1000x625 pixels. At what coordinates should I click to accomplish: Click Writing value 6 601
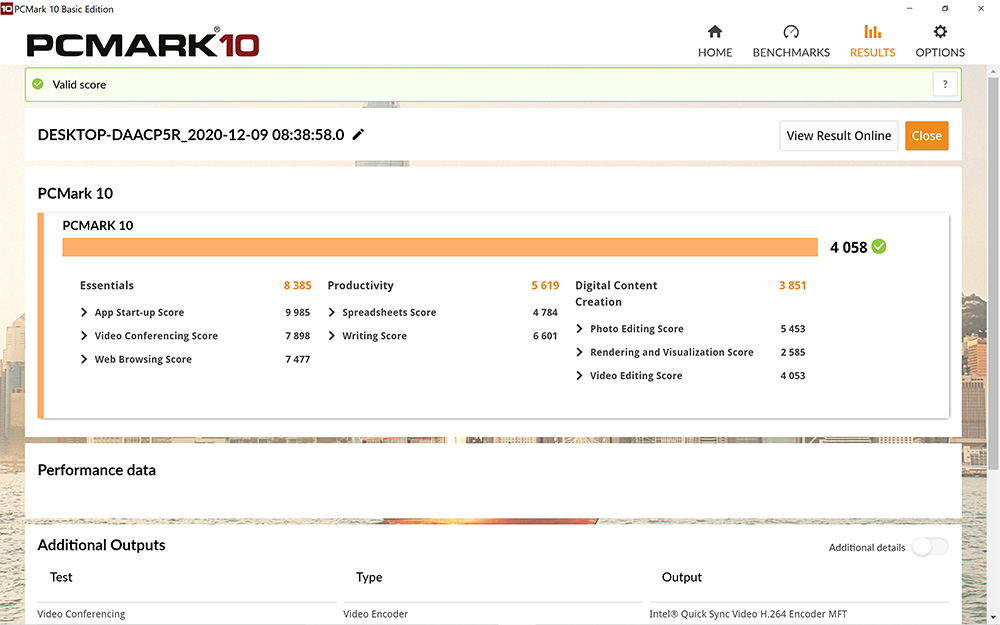pos(545,336)
